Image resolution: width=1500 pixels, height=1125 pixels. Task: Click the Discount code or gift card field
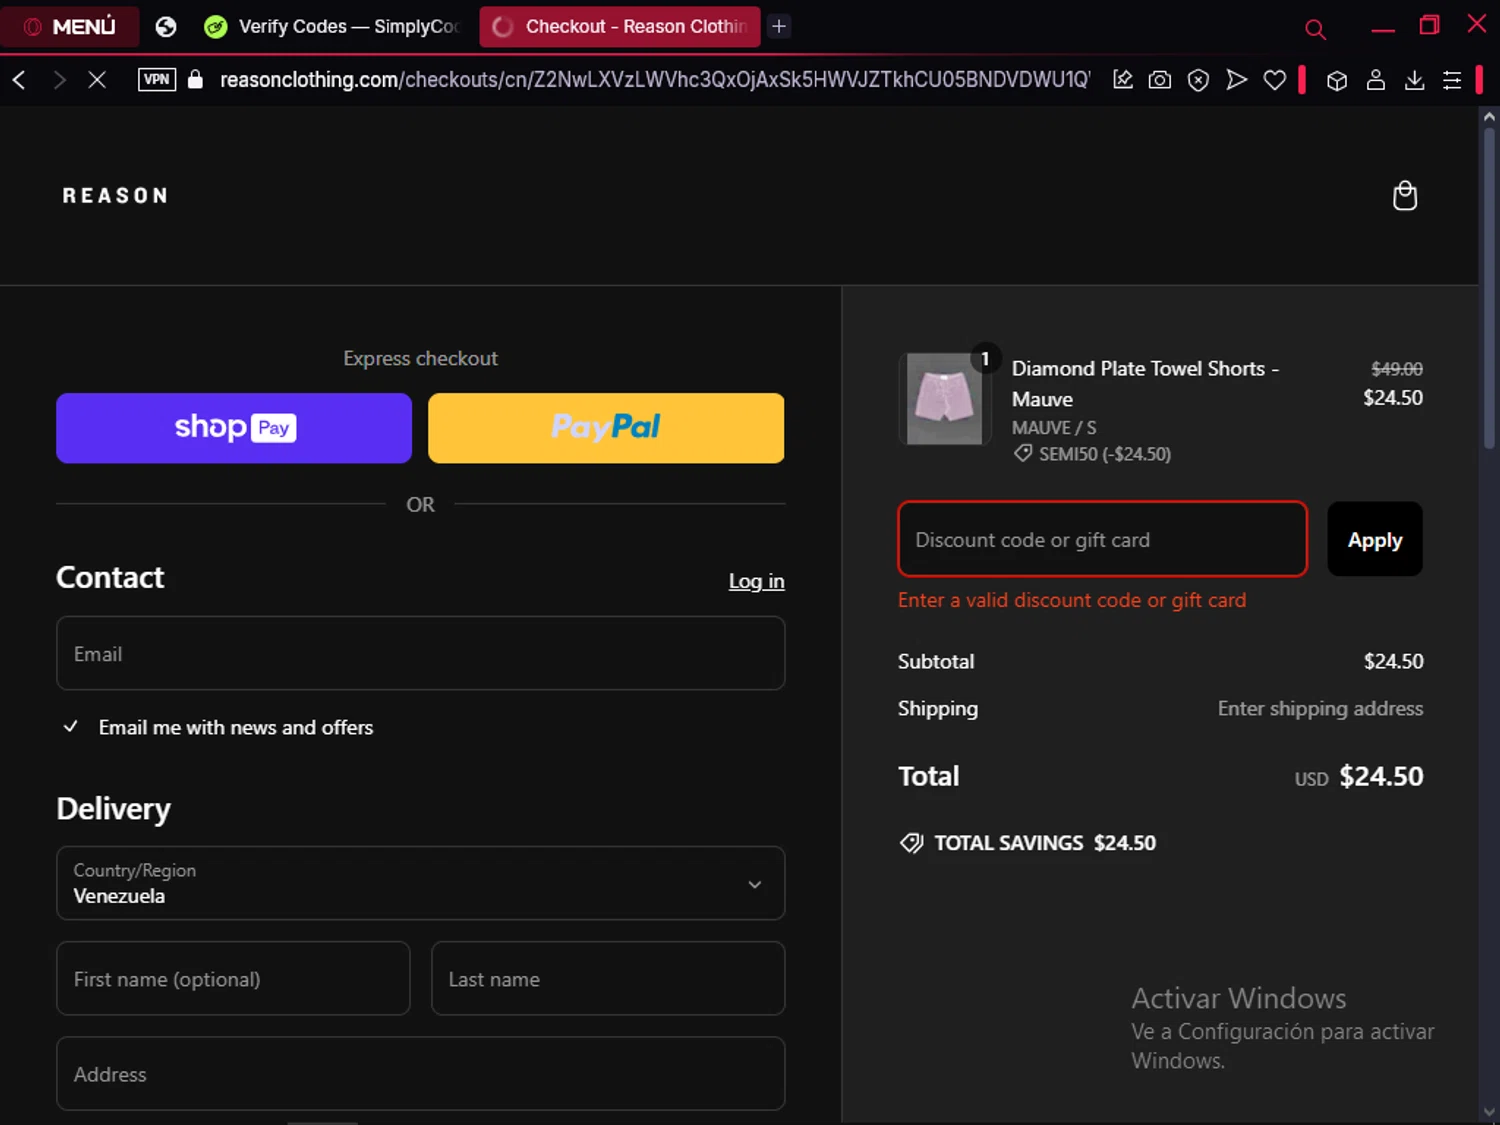1103,539
